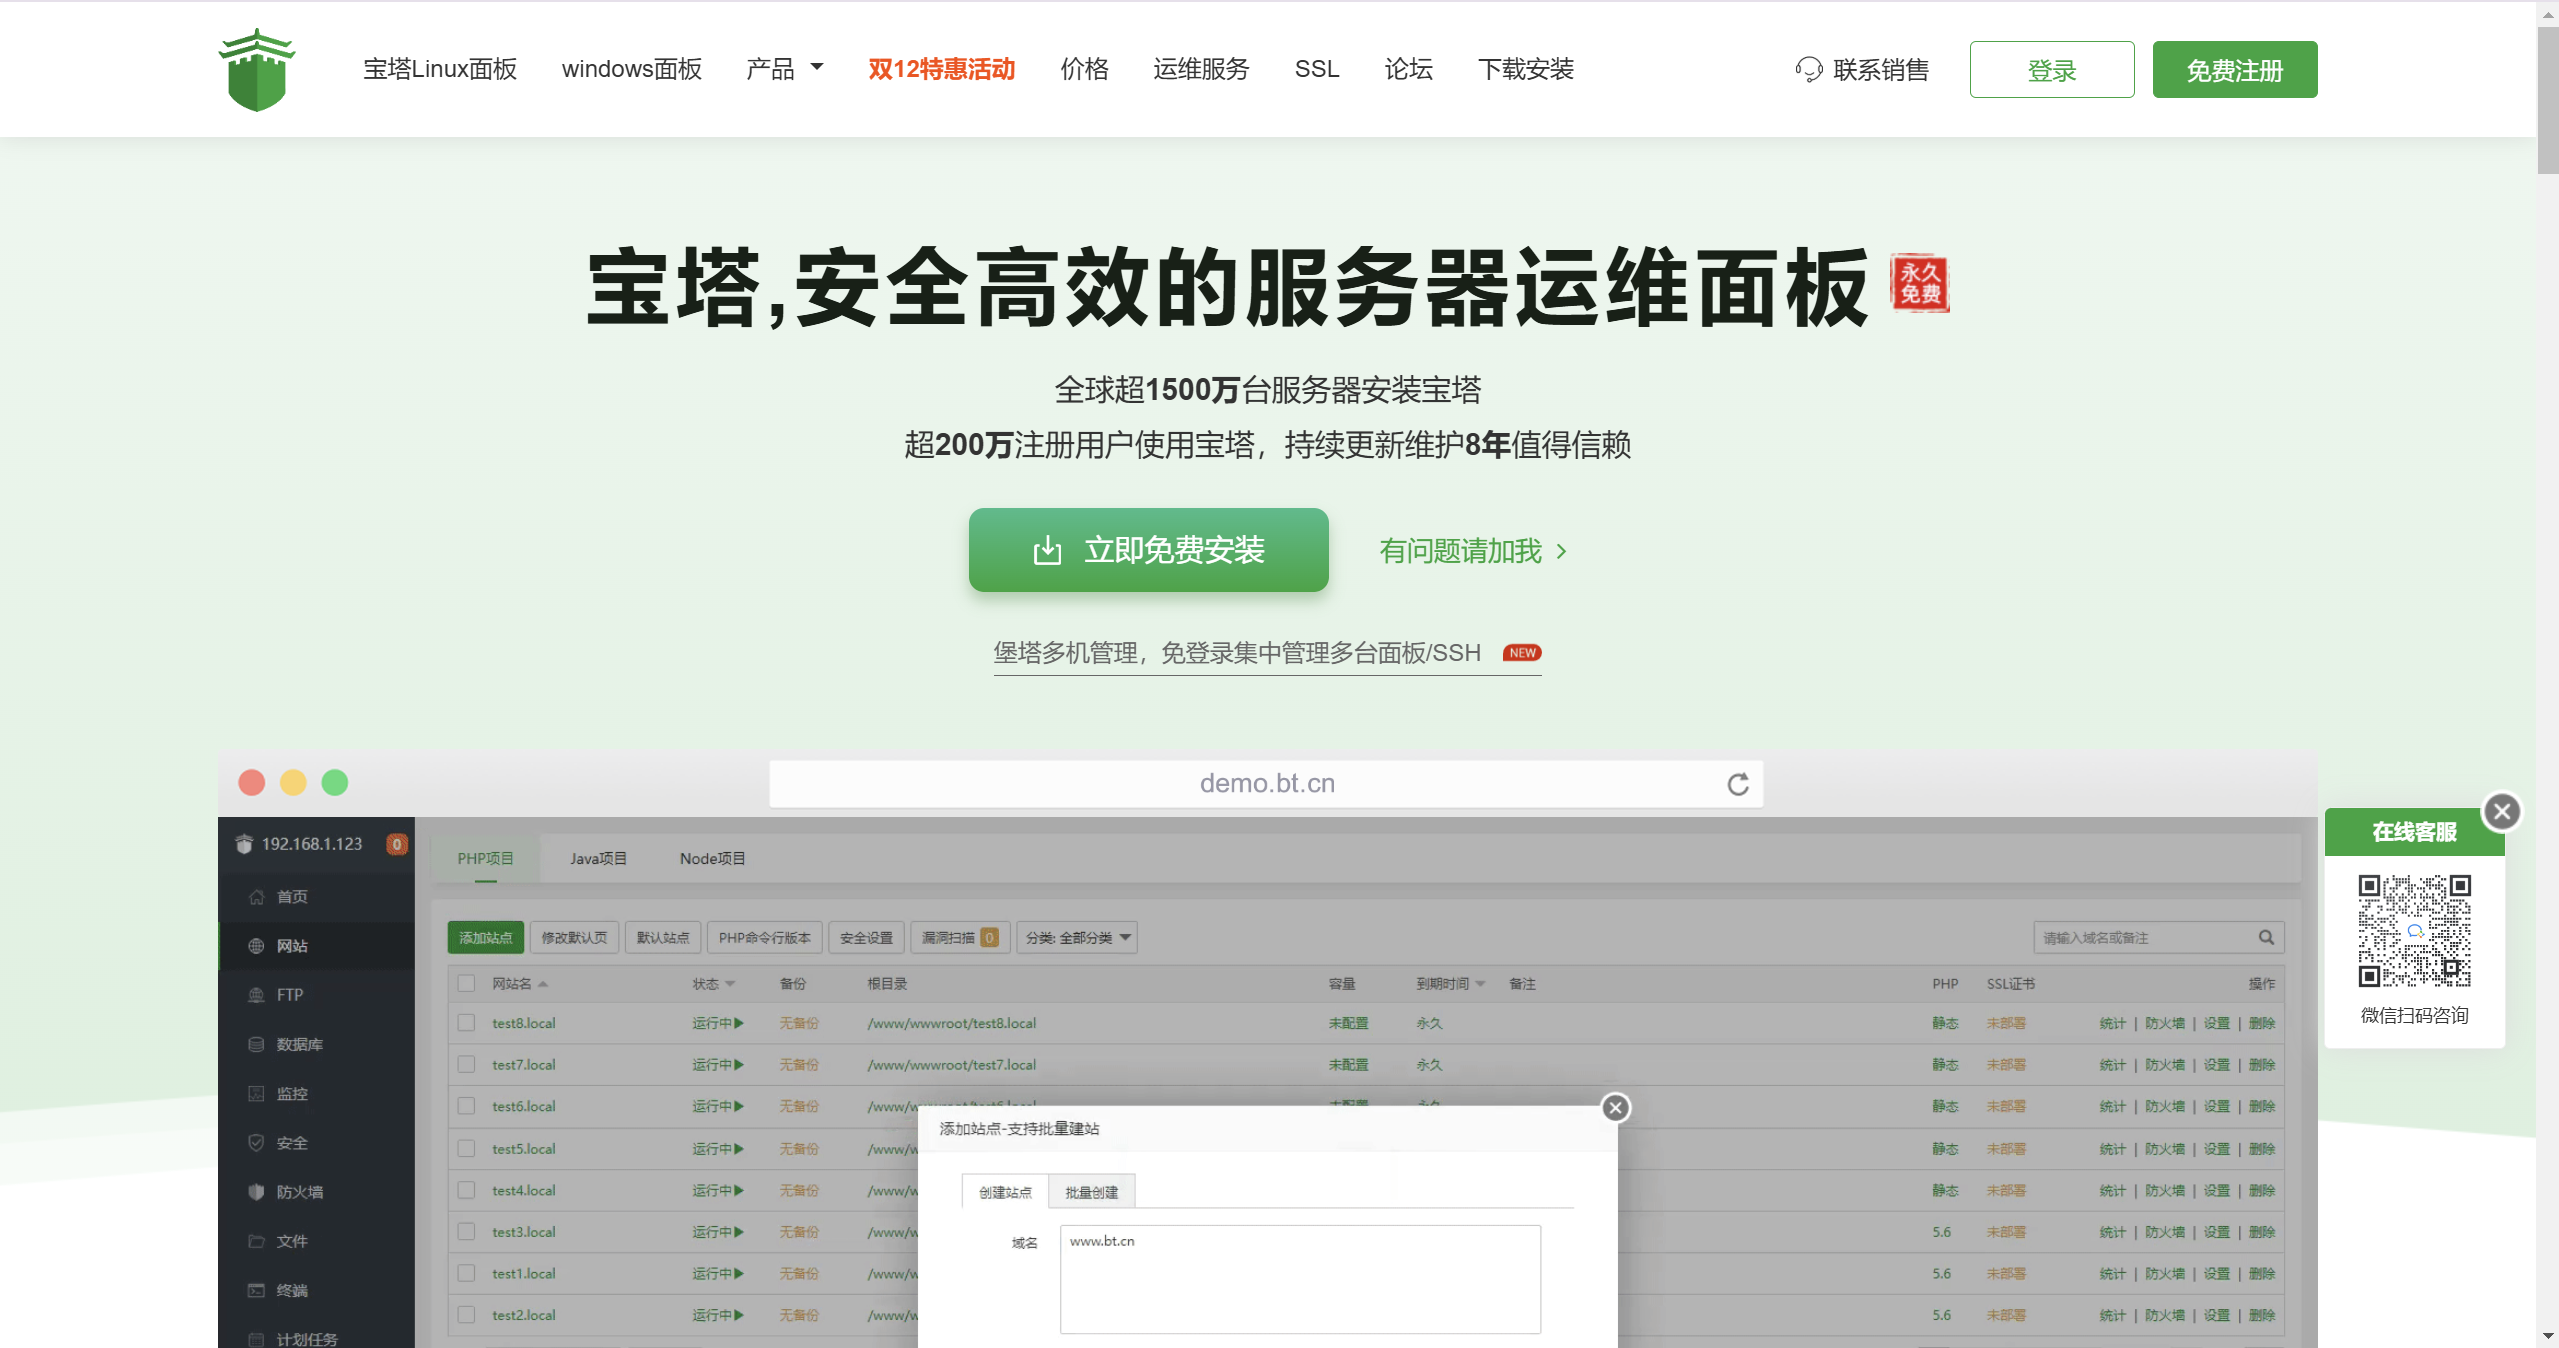The image size is (2559, 1348).
Task: Open the 分类: 全部分类 dropdown
Action: click(x=1076, y=937)
